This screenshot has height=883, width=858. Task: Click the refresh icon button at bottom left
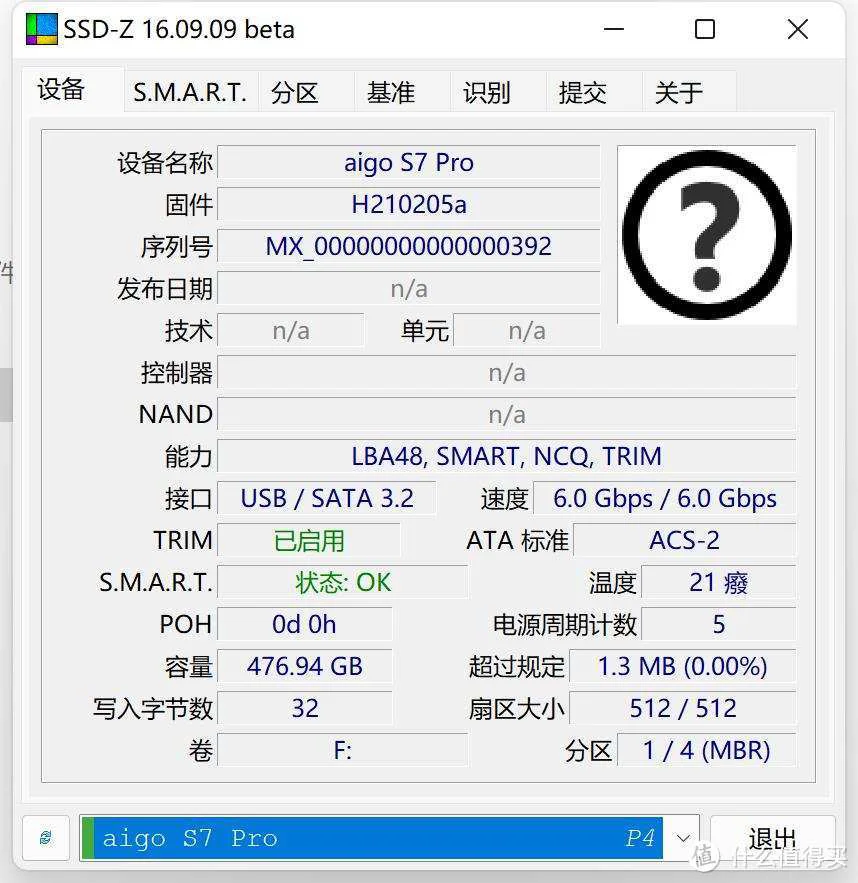(x=46, y=837)
